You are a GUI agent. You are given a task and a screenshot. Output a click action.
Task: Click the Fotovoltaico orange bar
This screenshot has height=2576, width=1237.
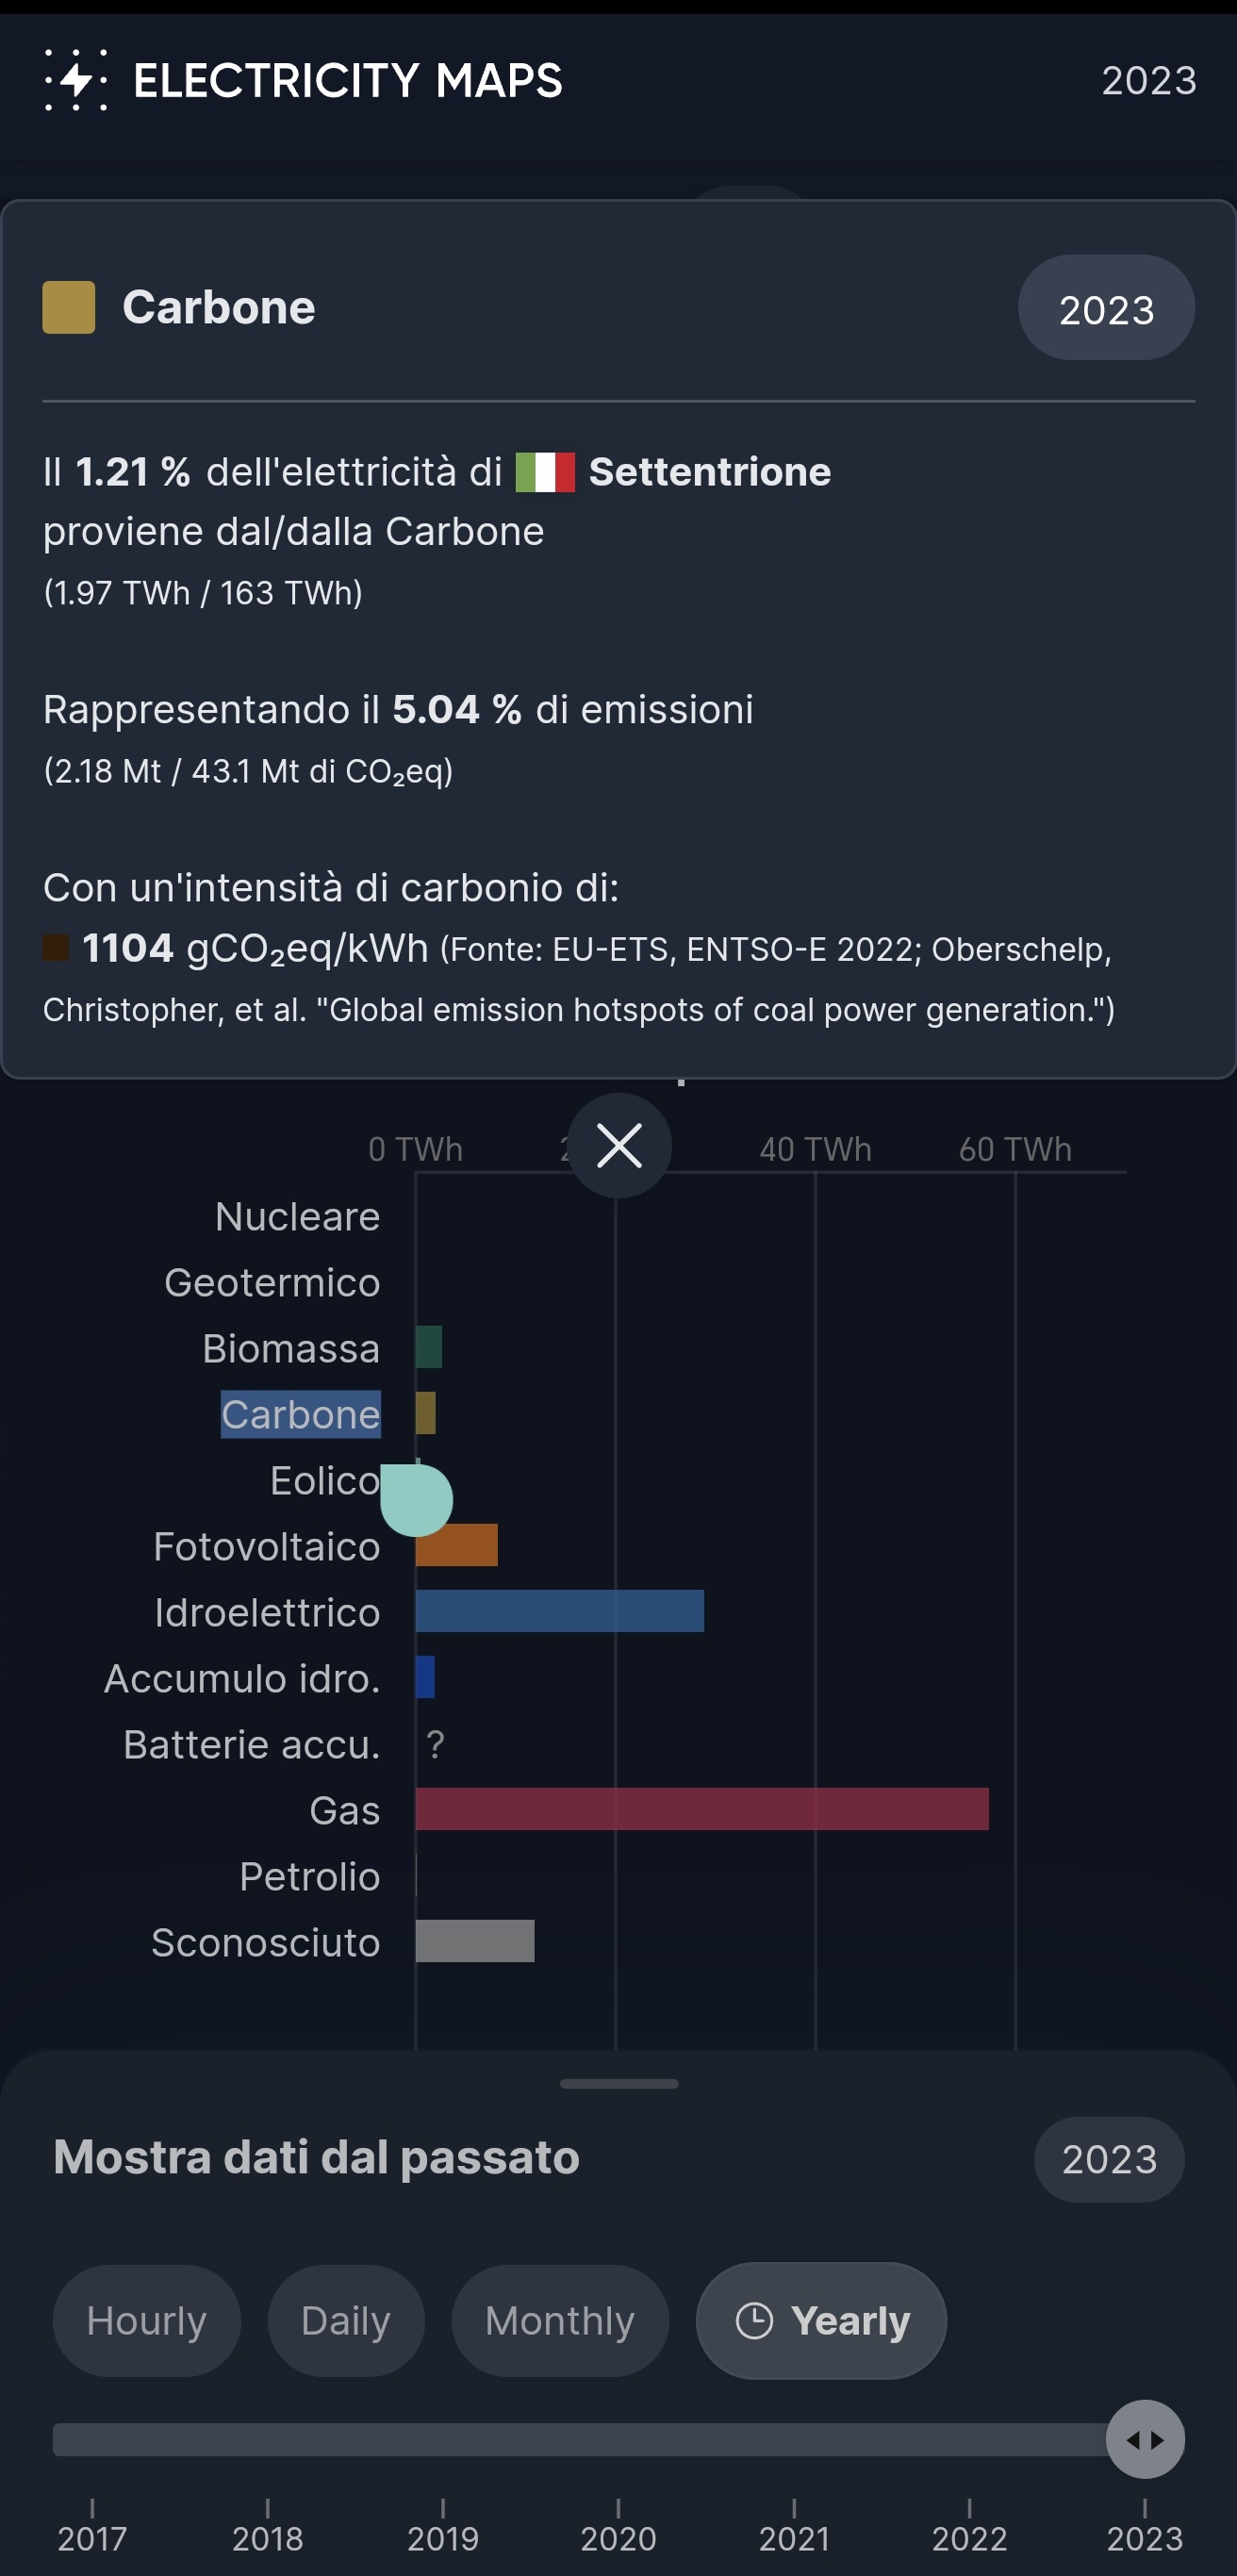point(457,1545)
